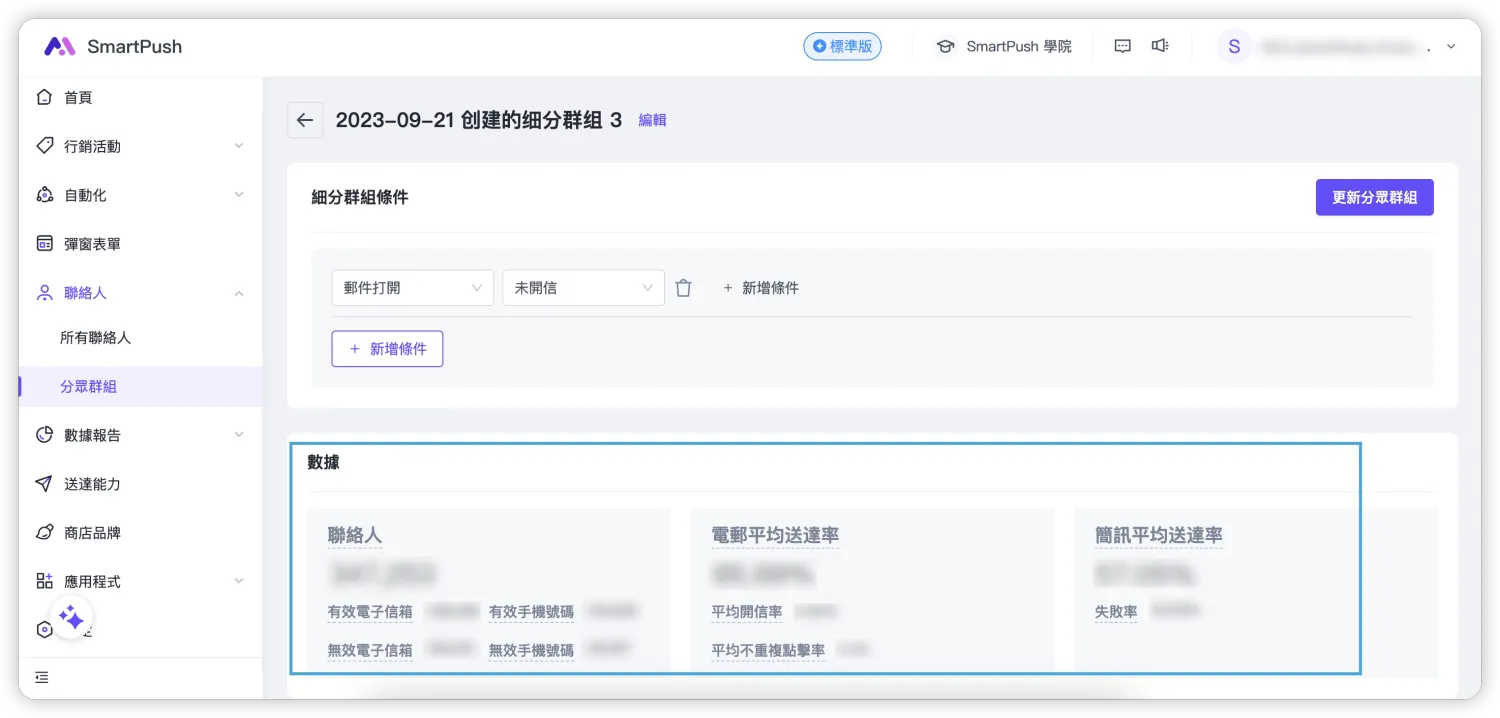1500x718 pixels.
Task: Click the back arrow button
Action: (305, 120)
